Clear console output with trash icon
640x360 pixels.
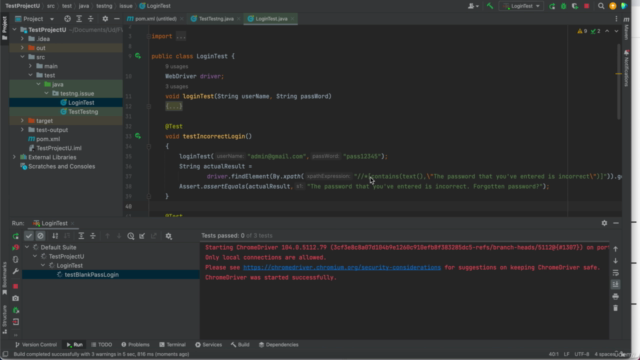coord(616,308)
